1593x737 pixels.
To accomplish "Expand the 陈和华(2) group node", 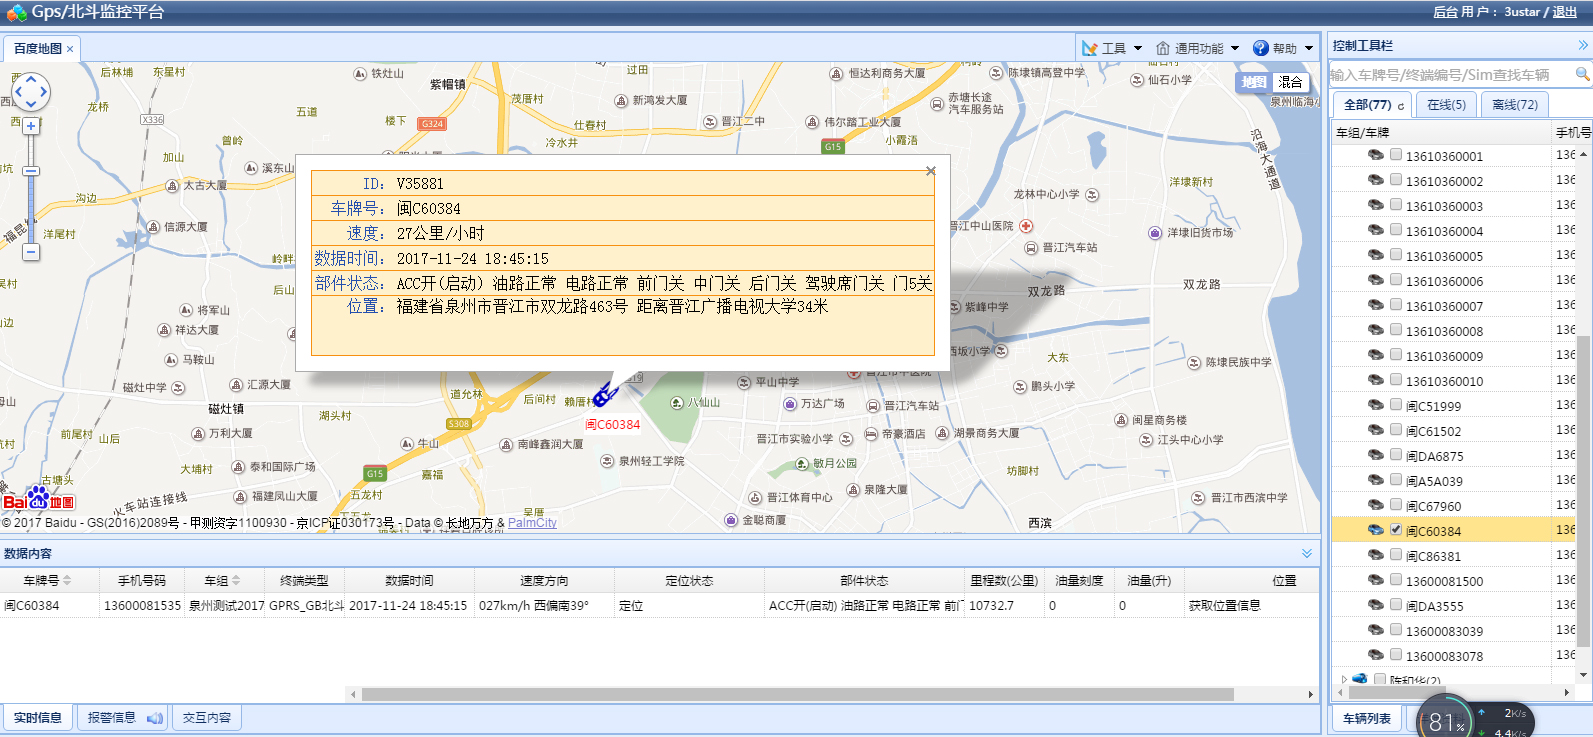I will coord(1344,679).
